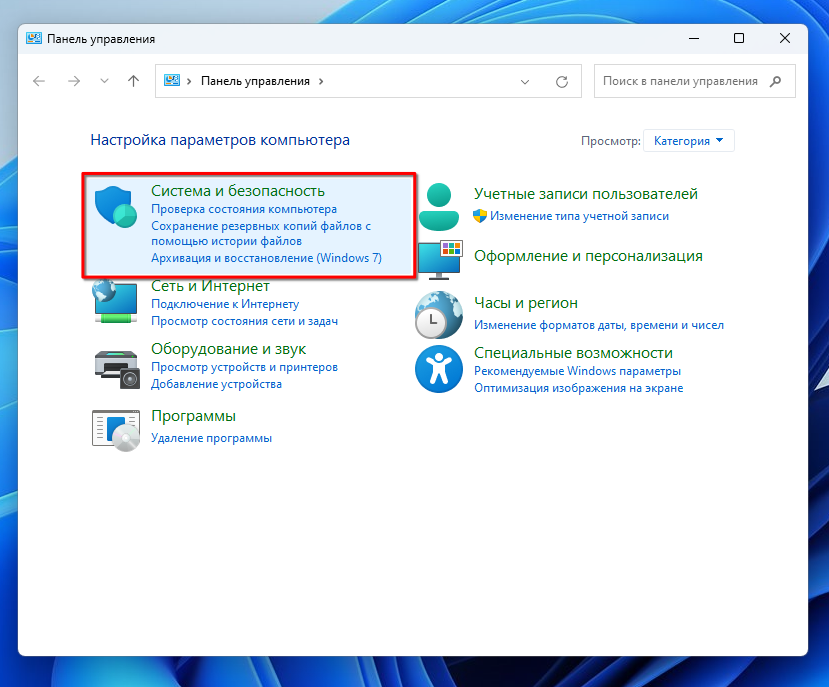The height and width of the screenshot is (687, 829).
Task: Open Архивация и восстановление (Windows 7)
Action: (x=266, y=258)
